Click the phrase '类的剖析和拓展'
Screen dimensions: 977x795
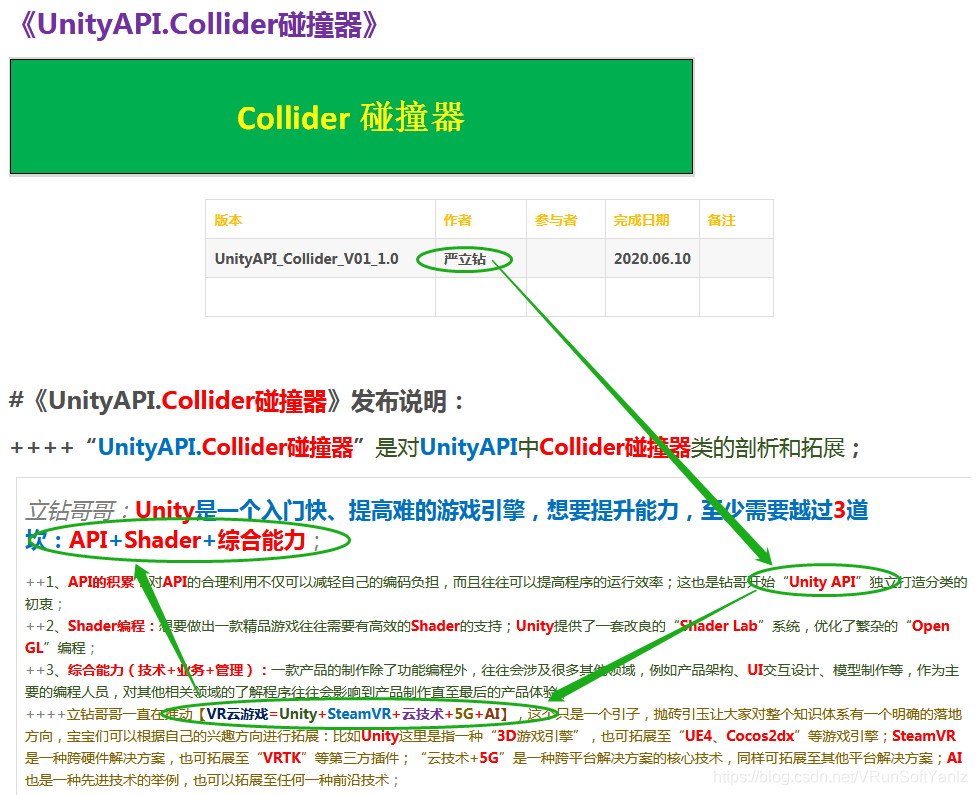768,447
